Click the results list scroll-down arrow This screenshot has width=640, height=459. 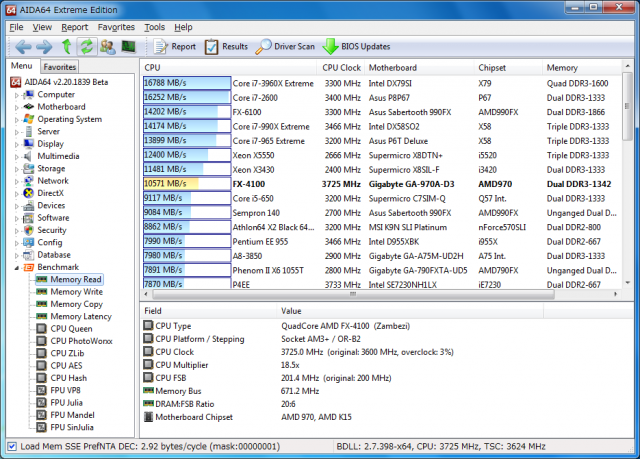point(628,283)
